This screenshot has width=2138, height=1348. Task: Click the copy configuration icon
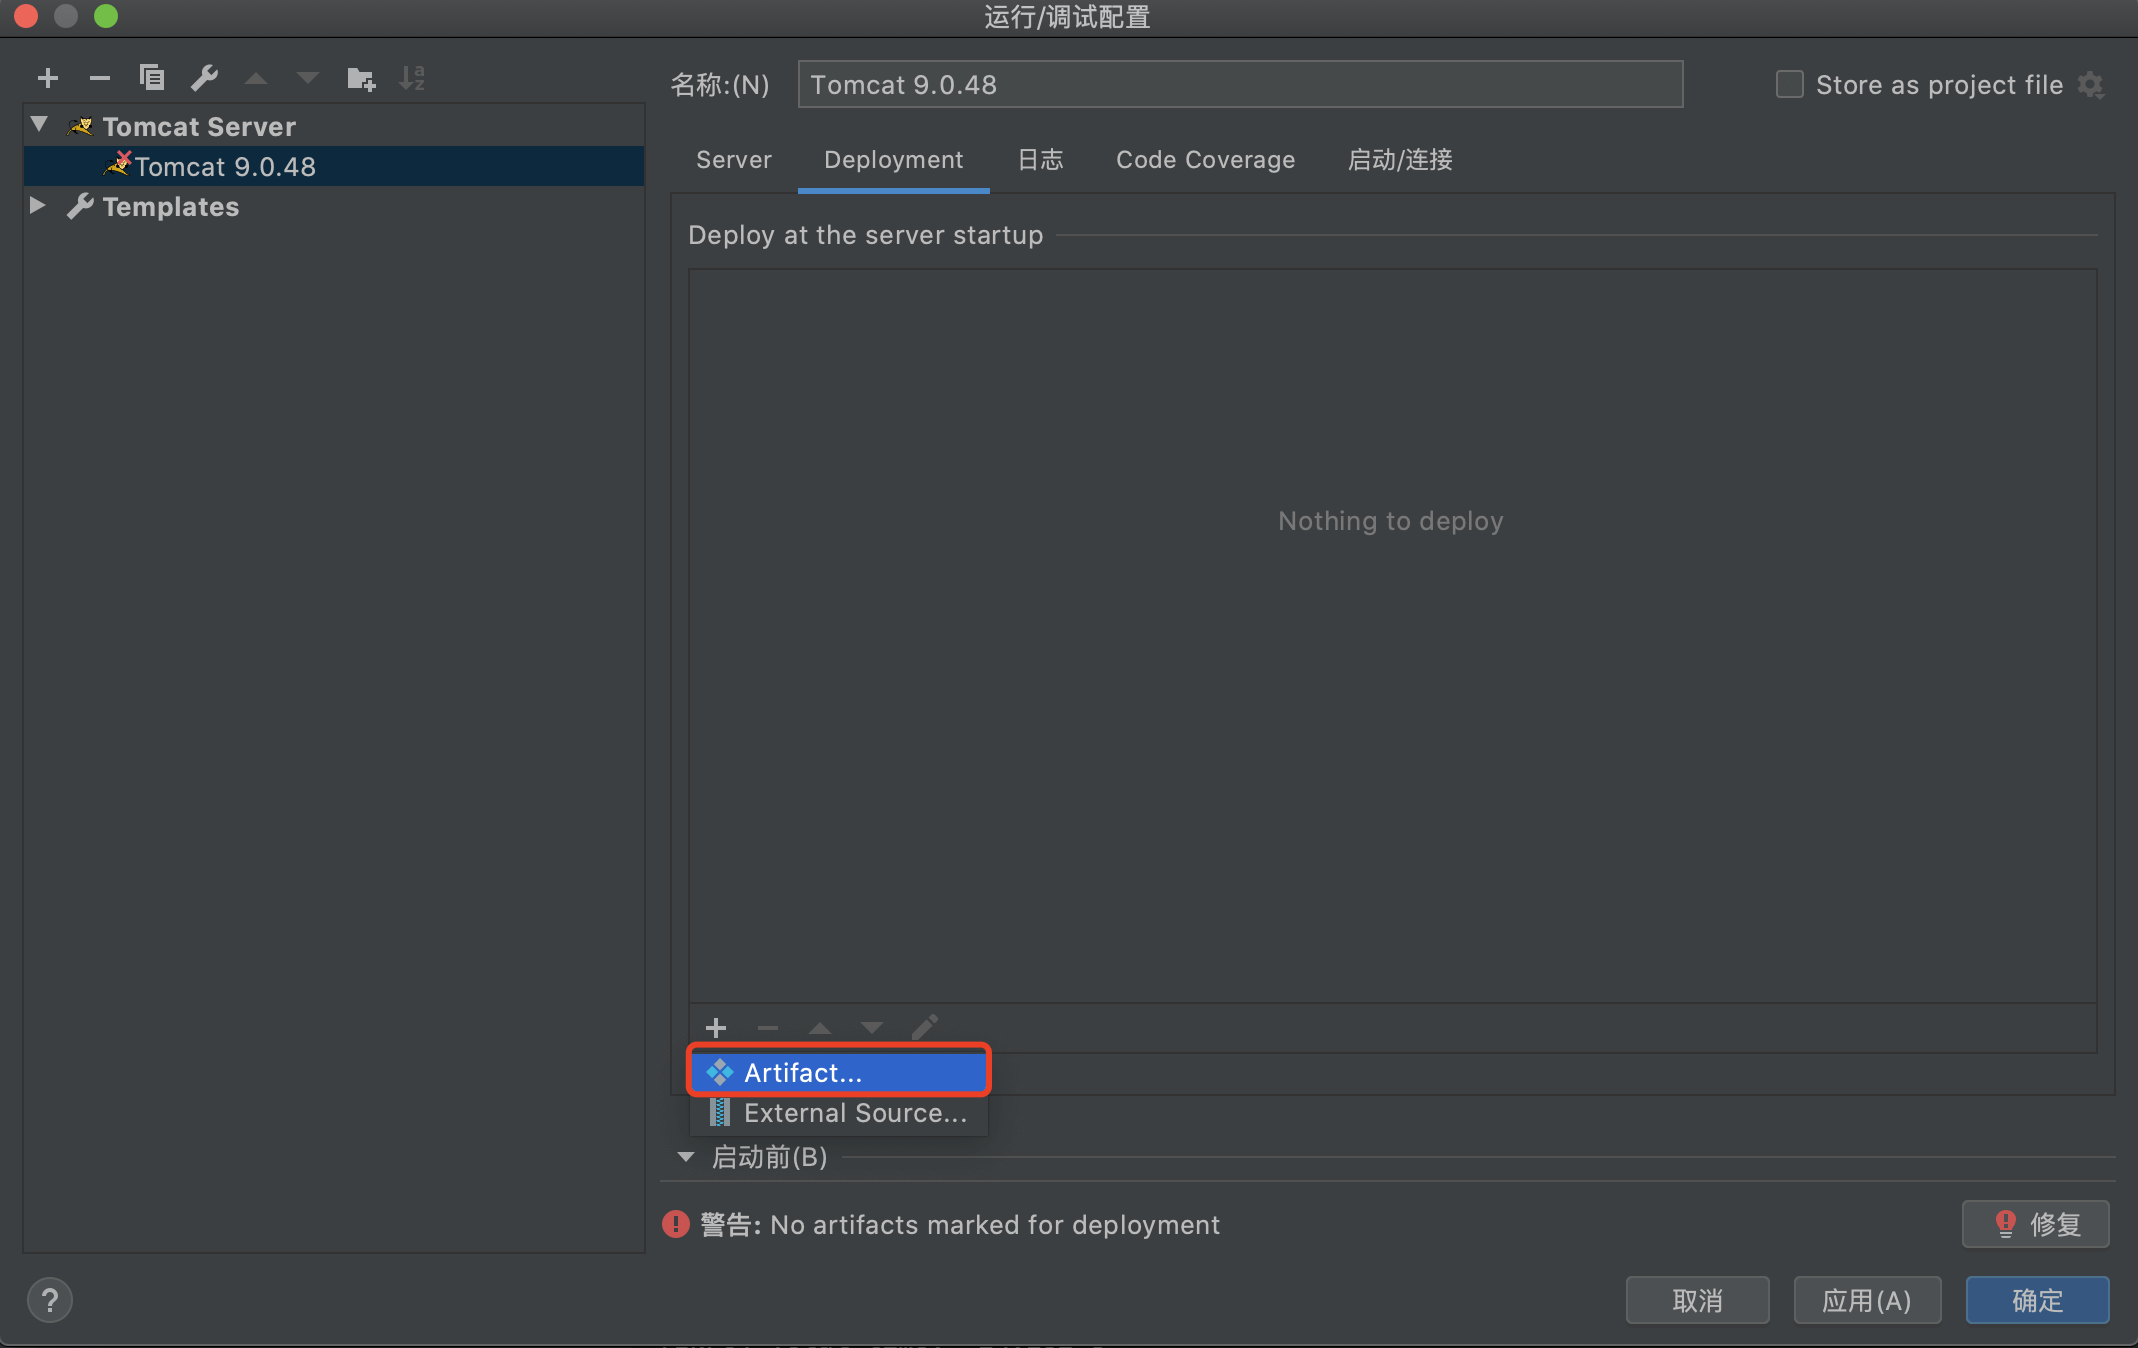point(152,78)
